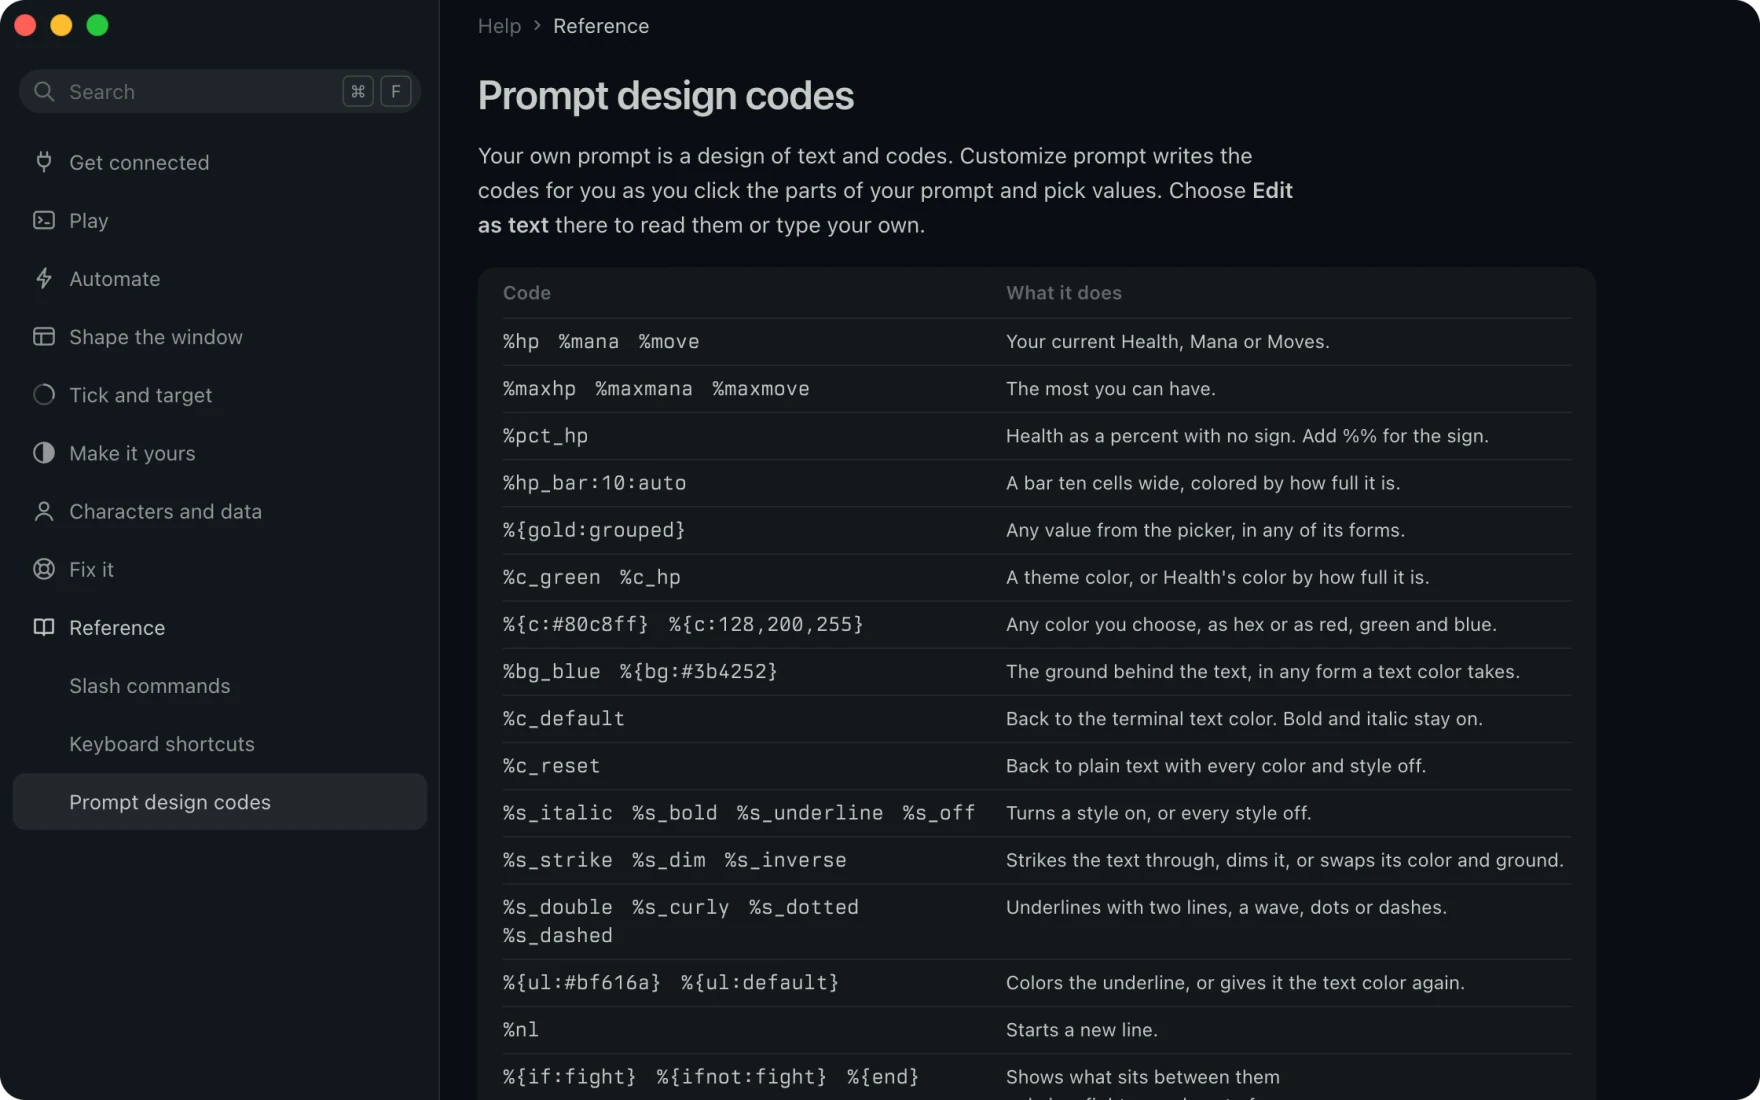
Task: Click the 'Code' column header
Action: pyautogui.click(x=526, y=292)
